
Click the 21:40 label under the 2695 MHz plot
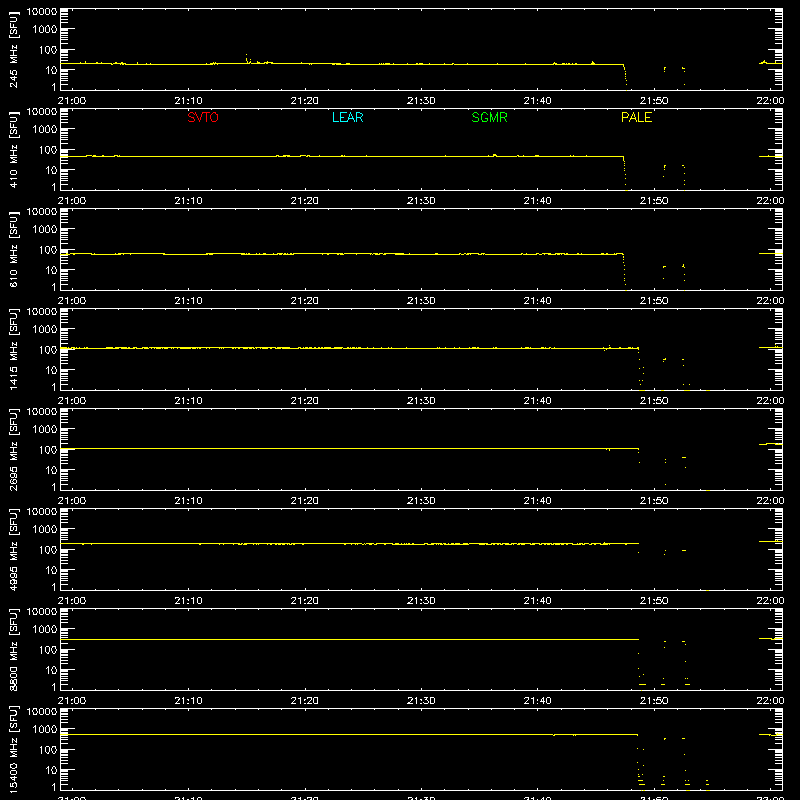tap(537, 501)
